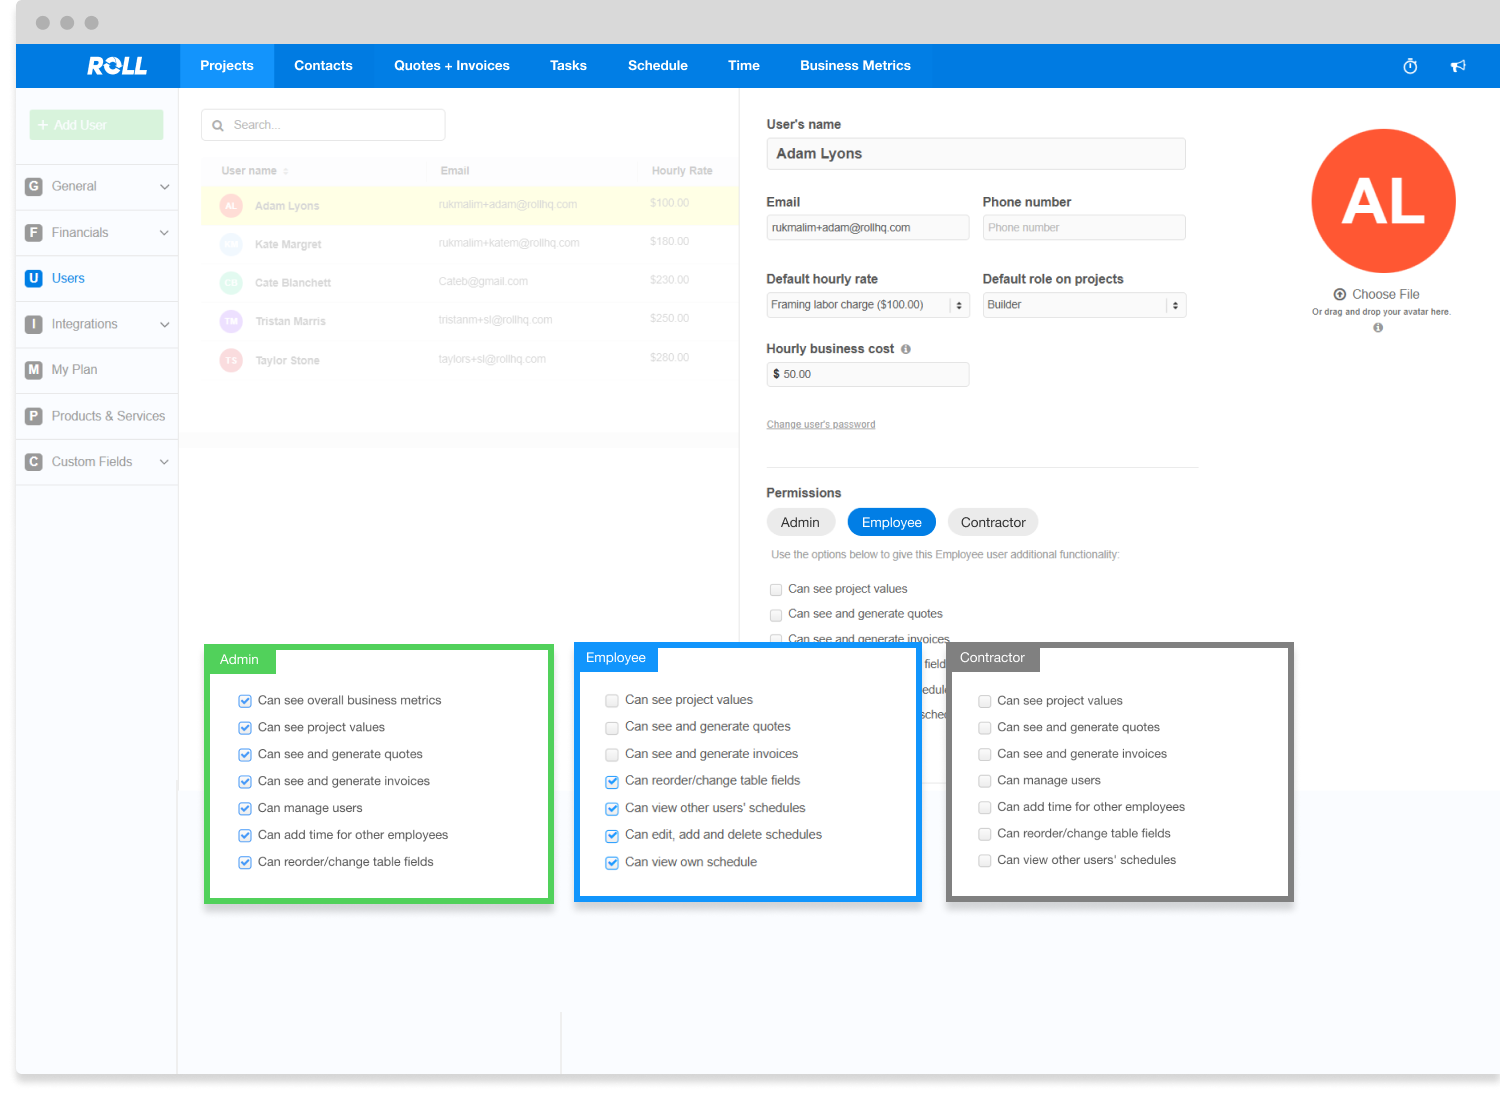Screen dimensions: 1500x1100
Task: Select the Contractor permission button
Action: tap(993, 522)
